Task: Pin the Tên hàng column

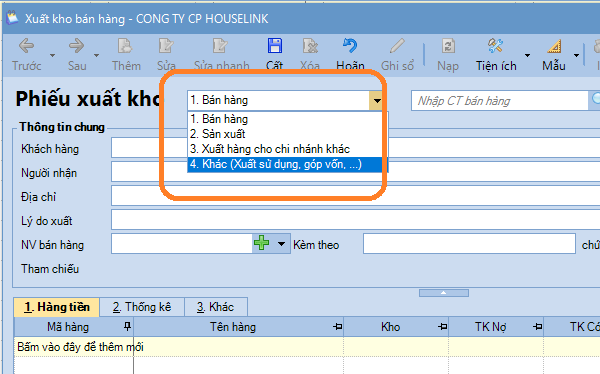Action: (338, 327)
